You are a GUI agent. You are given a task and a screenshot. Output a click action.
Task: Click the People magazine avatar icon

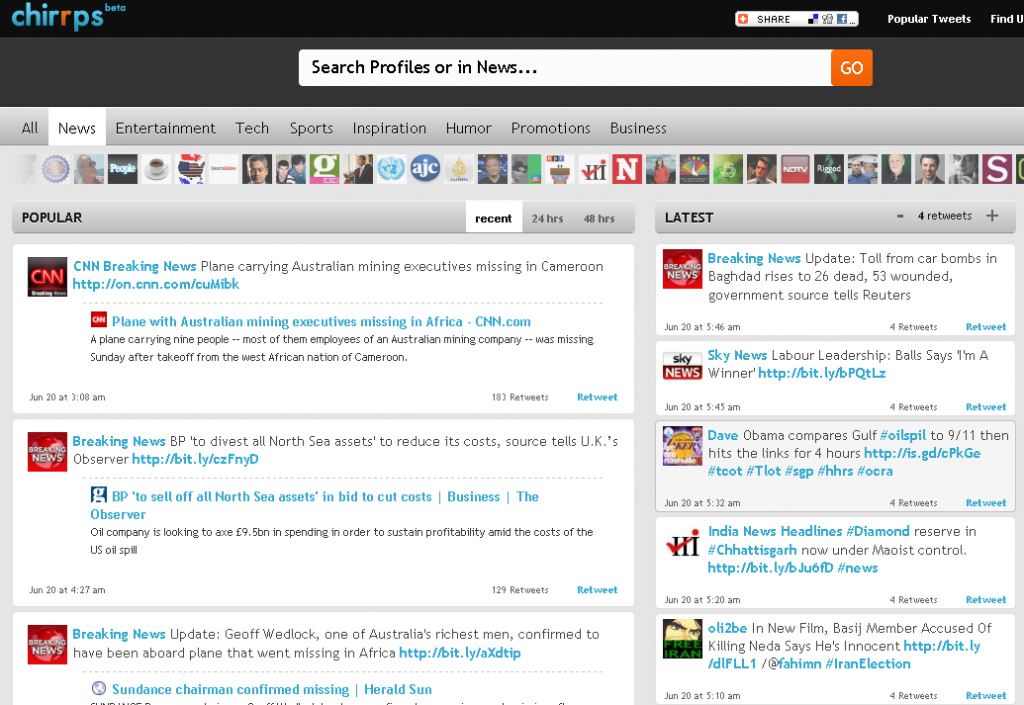(x=122, y=169)
